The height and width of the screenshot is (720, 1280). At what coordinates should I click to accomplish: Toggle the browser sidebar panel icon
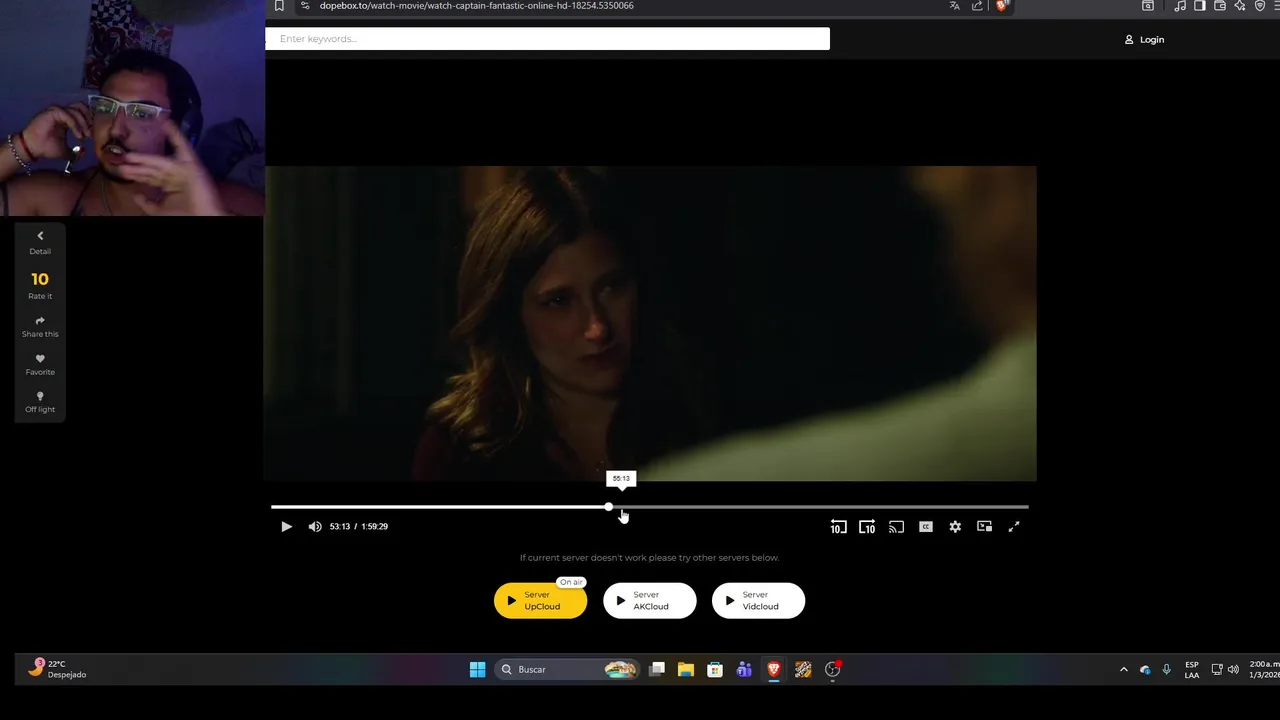(x=1200, y=6)
